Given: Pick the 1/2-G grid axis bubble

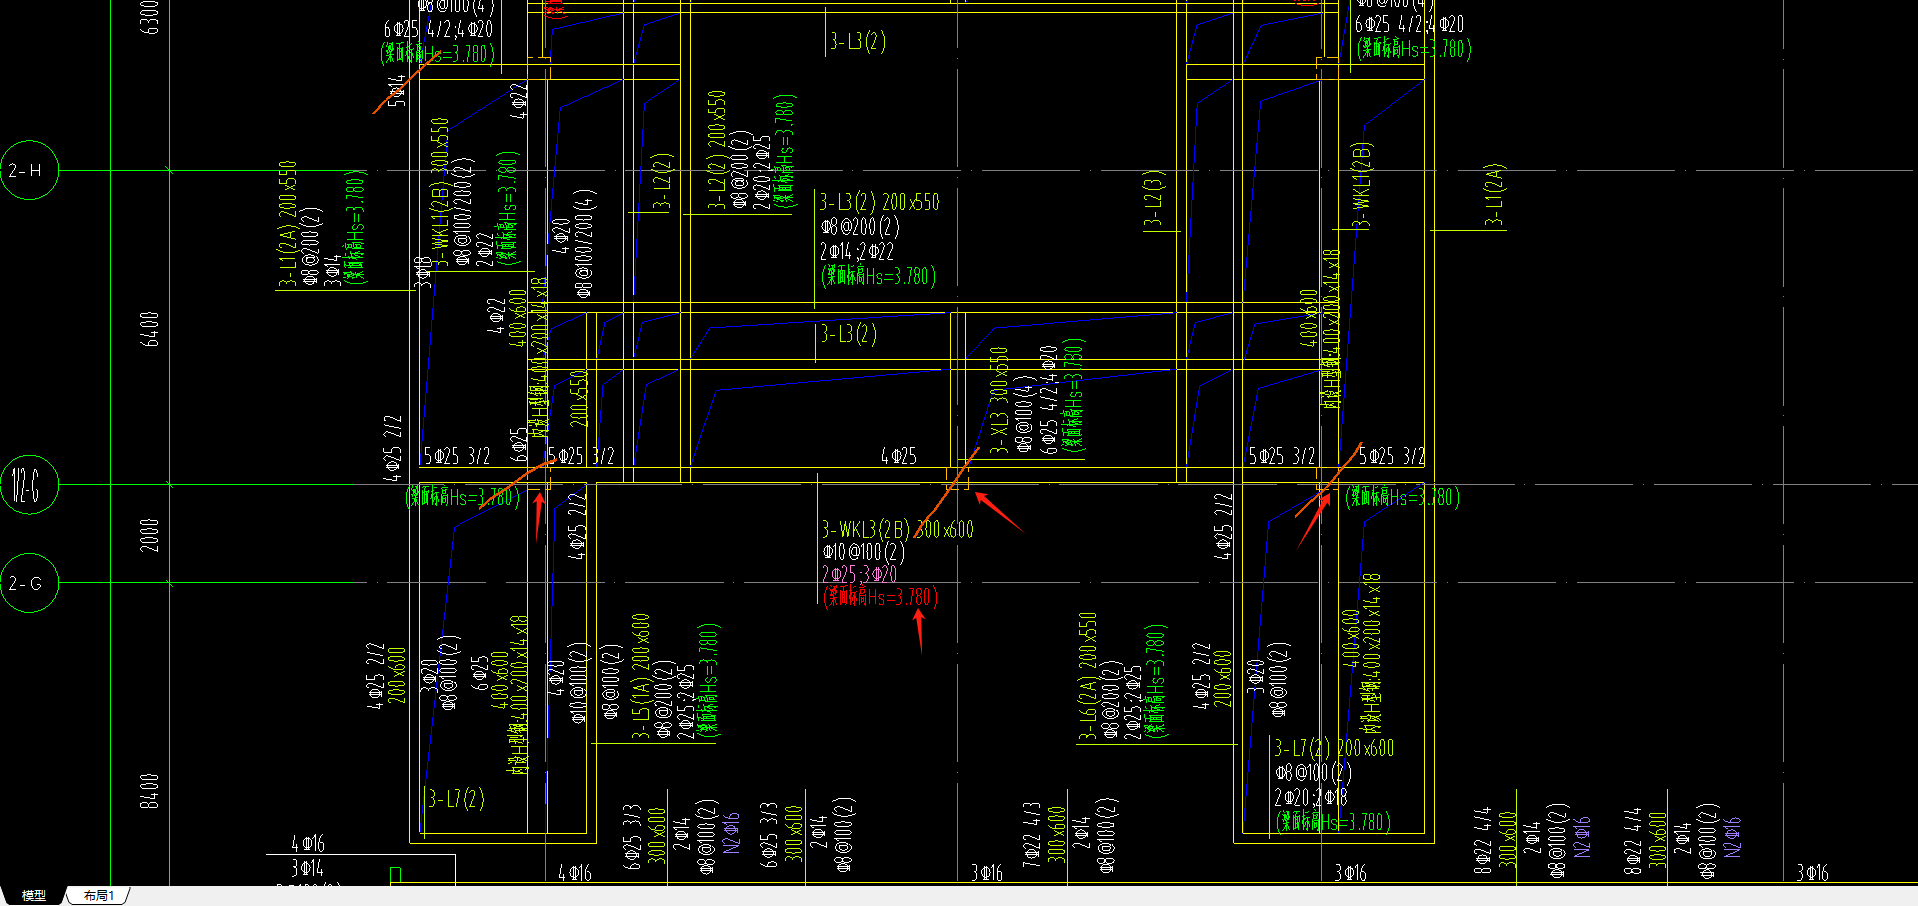Looking at the screenshot, I should 29,485.
